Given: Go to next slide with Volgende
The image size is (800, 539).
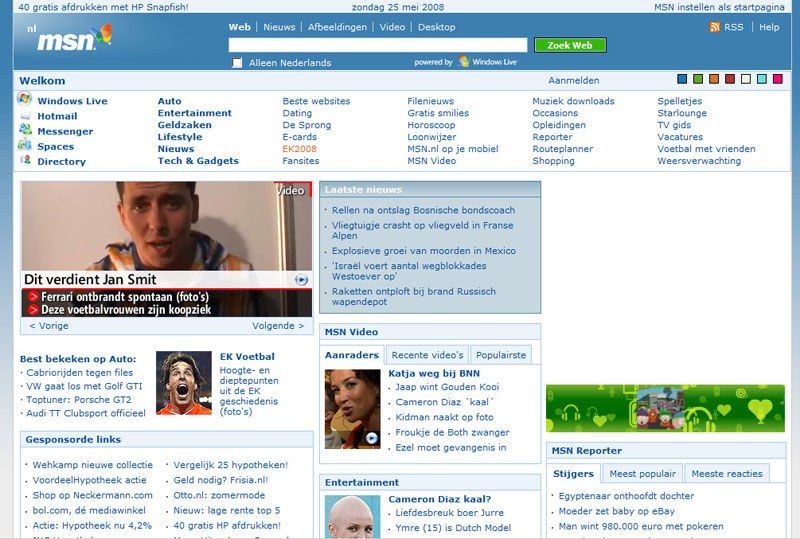Looking at the screenshot, I should [x=278, y=326].
